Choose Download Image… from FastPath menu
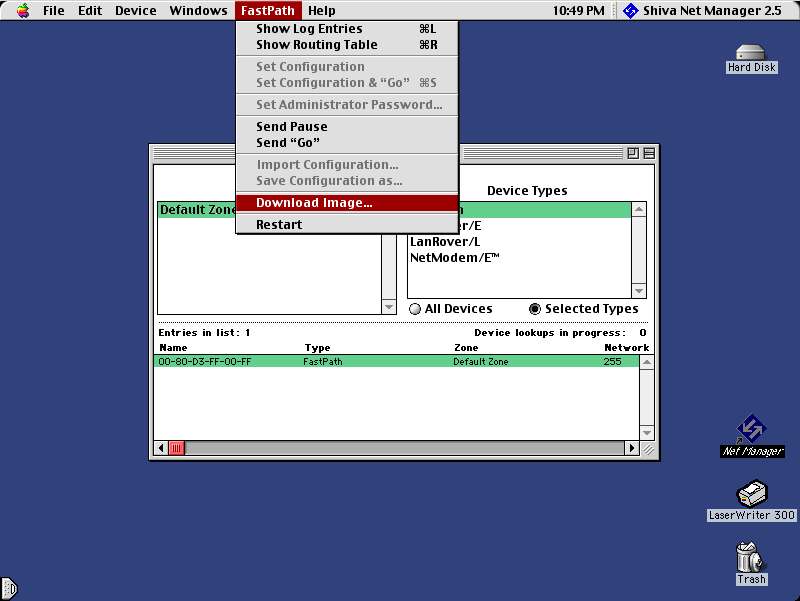Viewport: 800px width, 601px height. (x=314, y=203)
